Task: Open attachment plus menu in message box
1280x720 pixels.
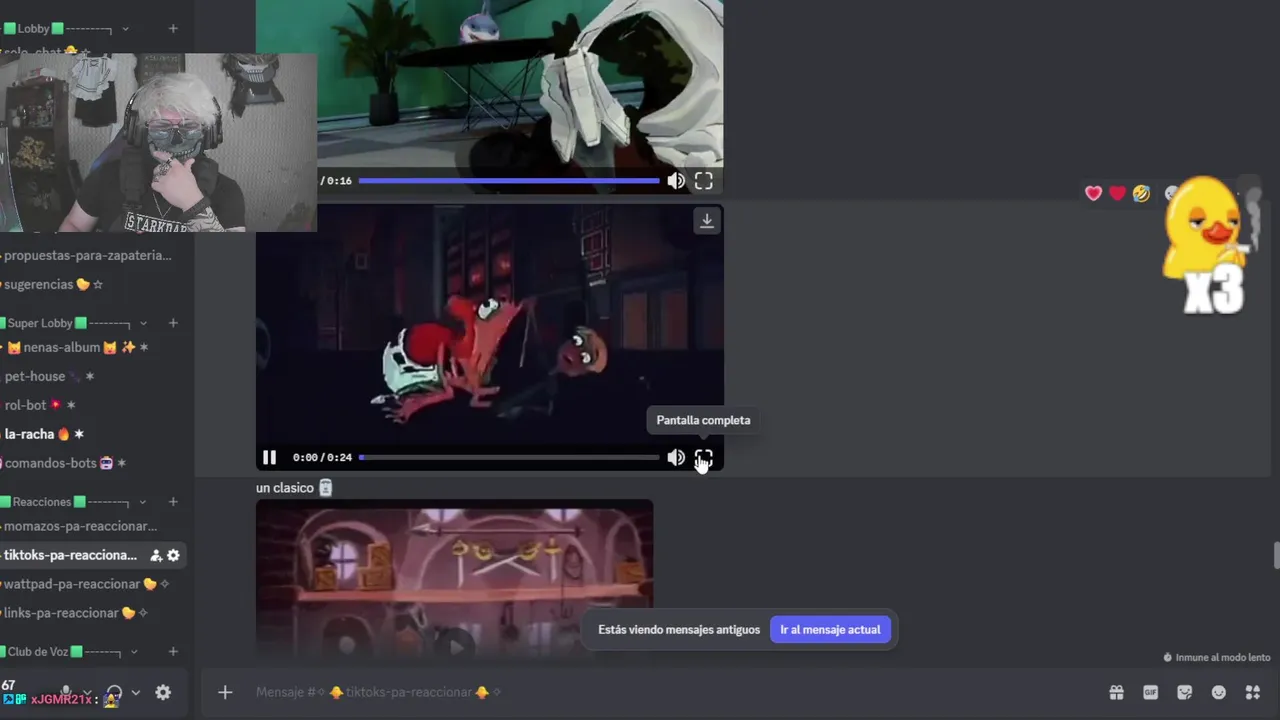Action: coord(225,692)
